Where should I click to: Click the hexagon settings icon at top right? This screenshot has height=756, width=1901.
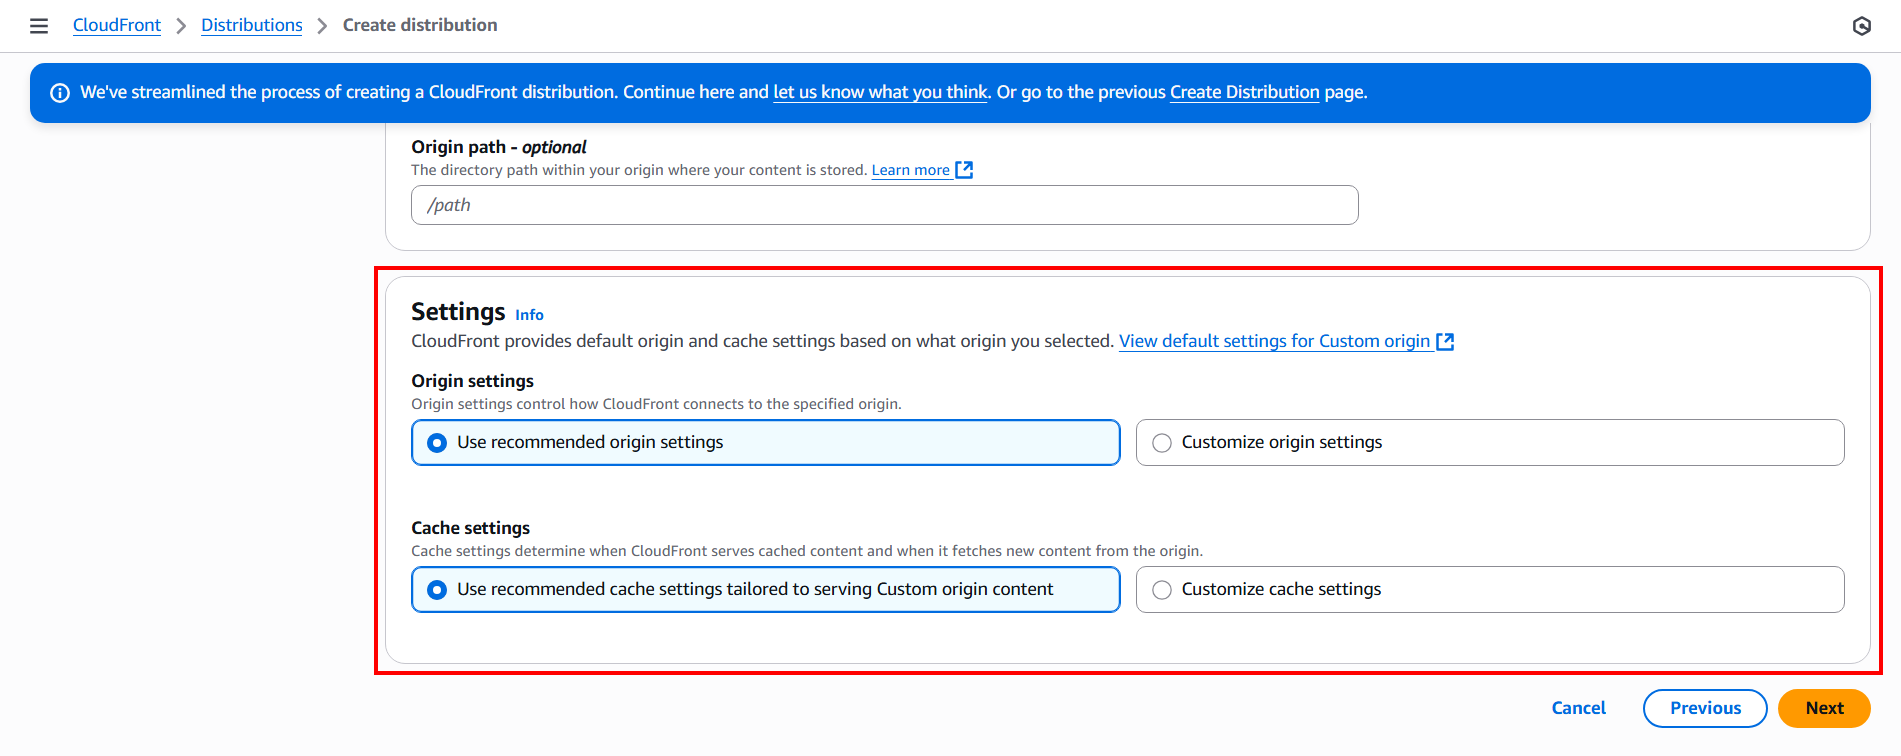pos(1861,26)
